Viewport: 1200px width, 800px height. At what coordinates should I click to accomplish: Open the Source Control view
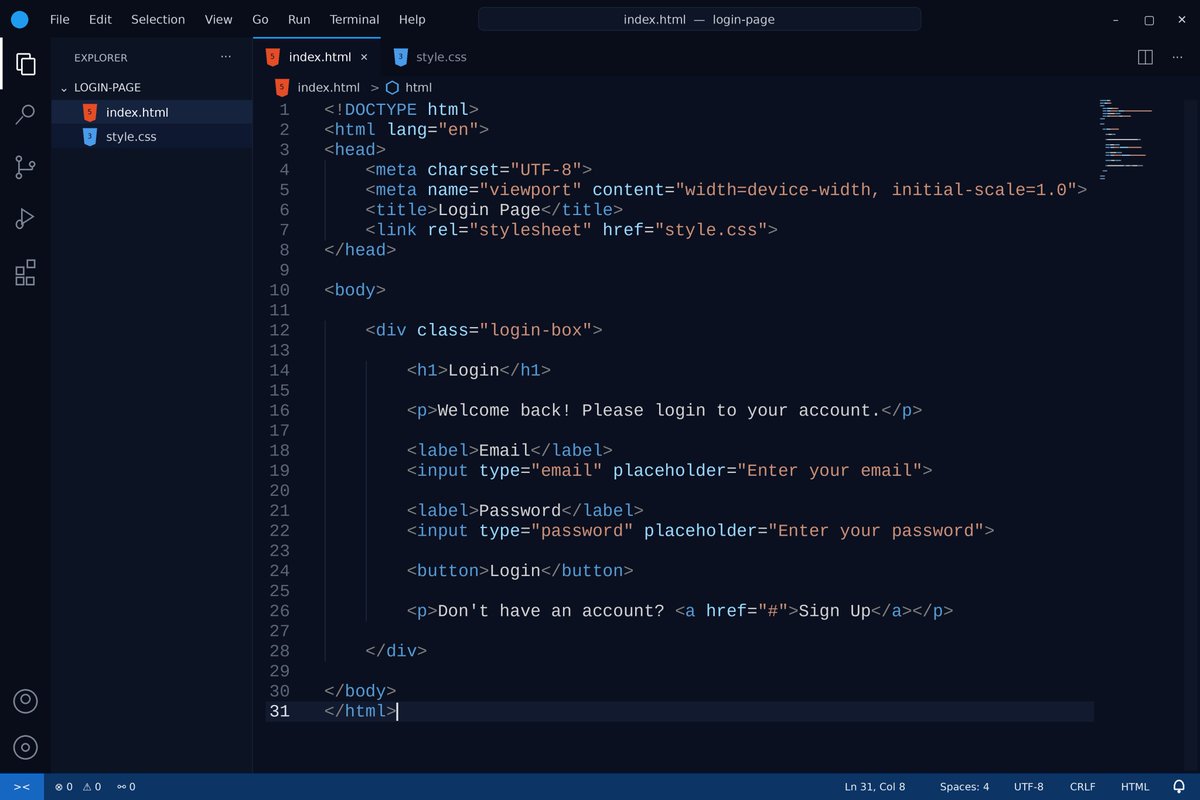point(25,167)
